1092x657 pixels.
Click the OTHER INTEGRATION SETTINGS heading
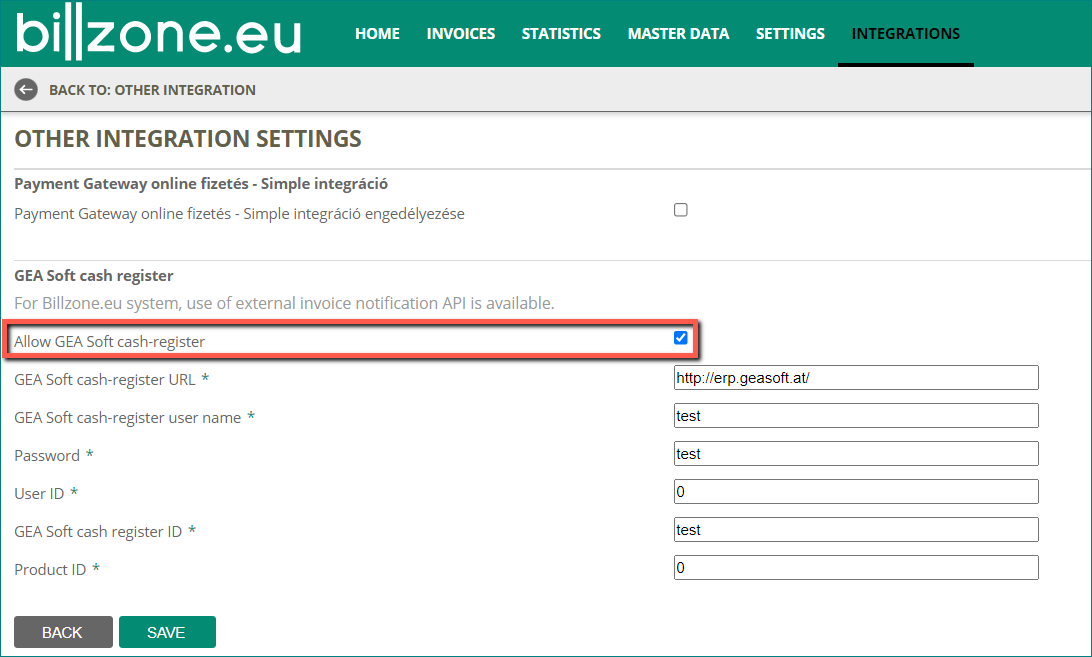click(x=188, y=139)
